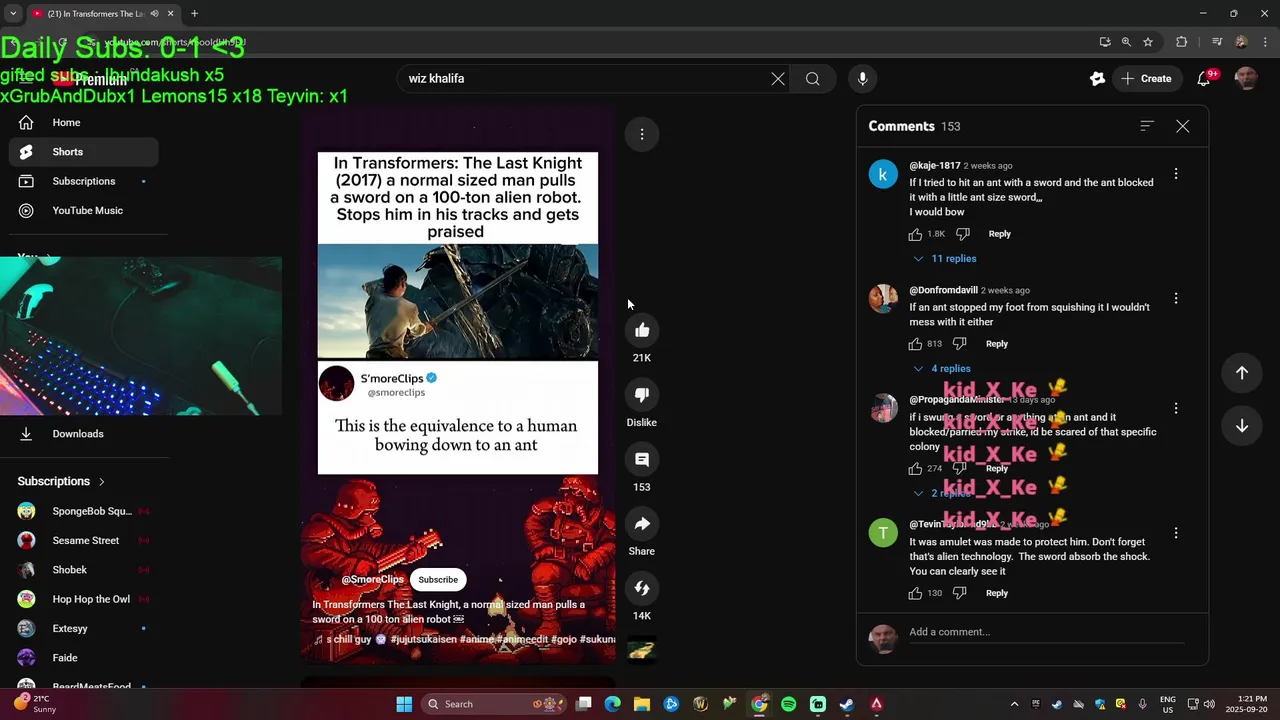The image size is (1280, 720).
Task: Open the YouTube notifications bell
Action: point(1204,79)
